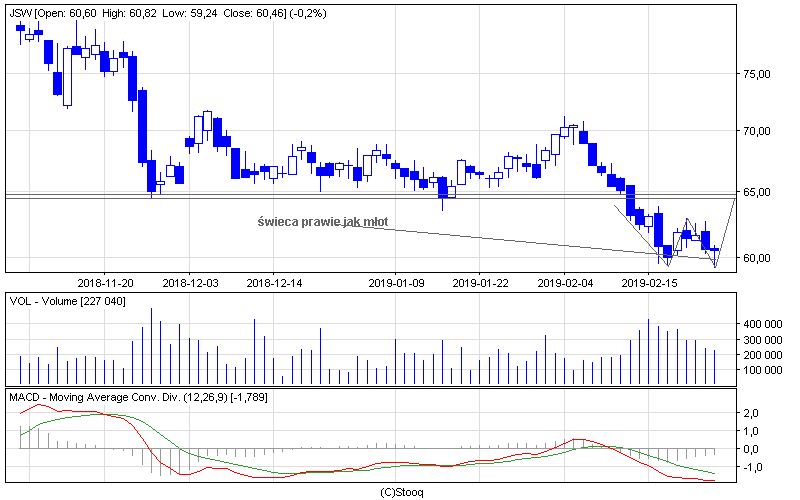The height and width of the screenshot is (500, 800).
Task: Click the 200 000 volume axis label
Action: point(763,355)
